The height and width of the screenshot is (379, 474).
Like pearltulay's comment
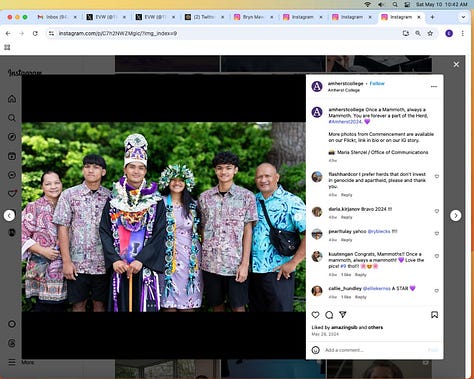point(437,233)
